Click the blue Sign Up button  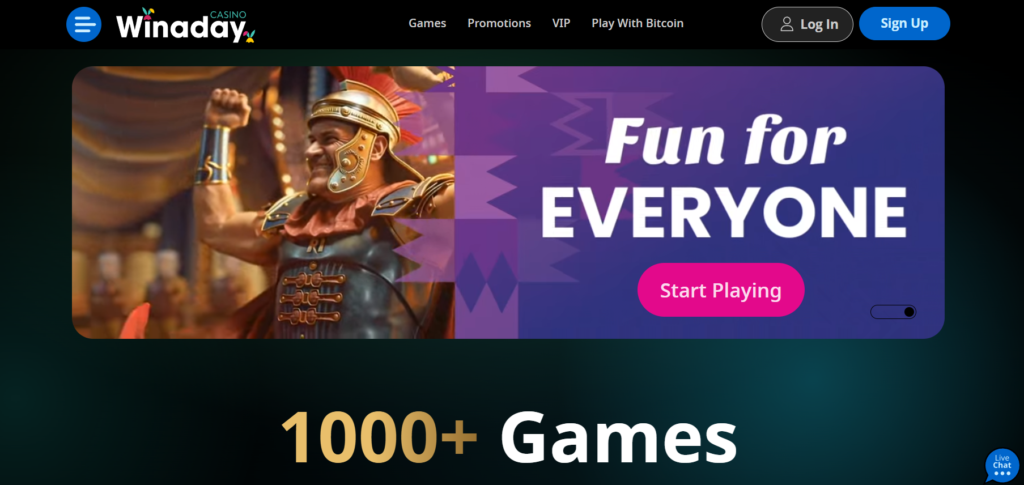pos(904,23)
